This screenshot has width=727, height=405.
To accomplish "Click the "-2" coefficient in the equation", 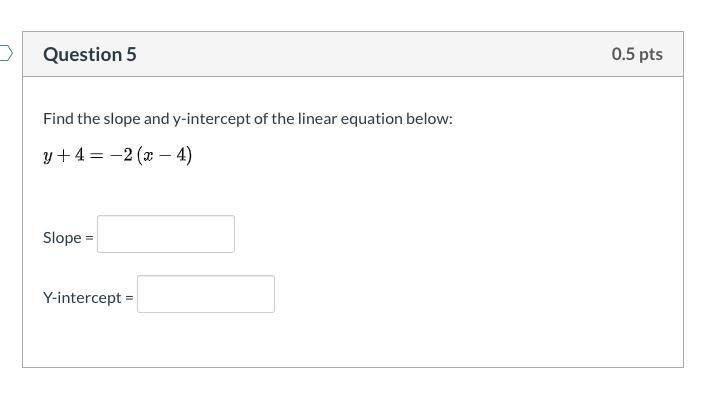I will (x=122, y=156).
